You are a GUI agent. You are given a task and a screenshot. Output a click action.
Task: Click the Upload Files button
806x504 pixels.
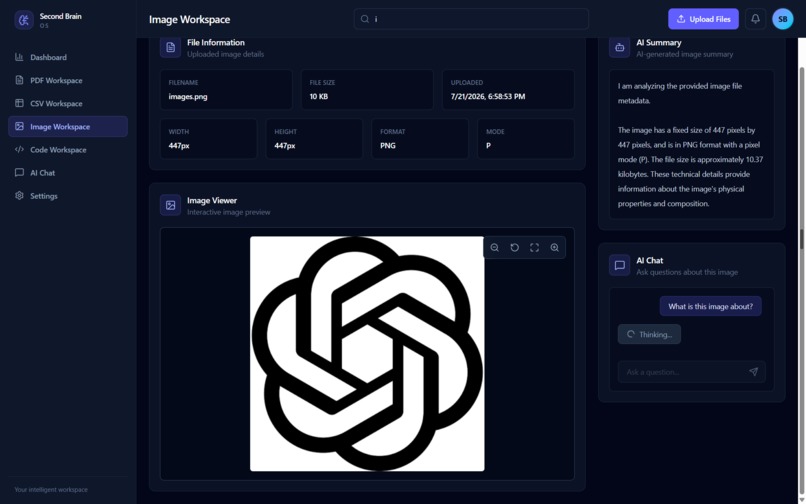click(703, 19)
